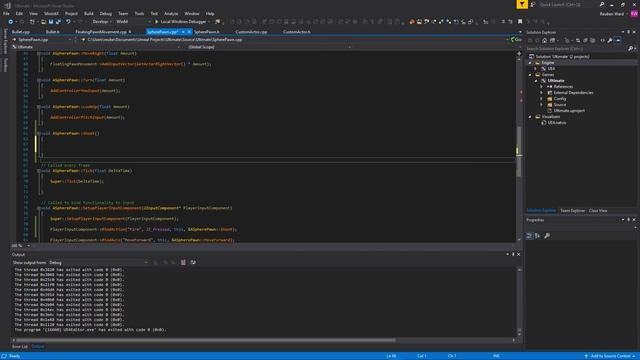Click the Show All Files icon in Solution Explorer
The image size is (640, 360).
593,40
